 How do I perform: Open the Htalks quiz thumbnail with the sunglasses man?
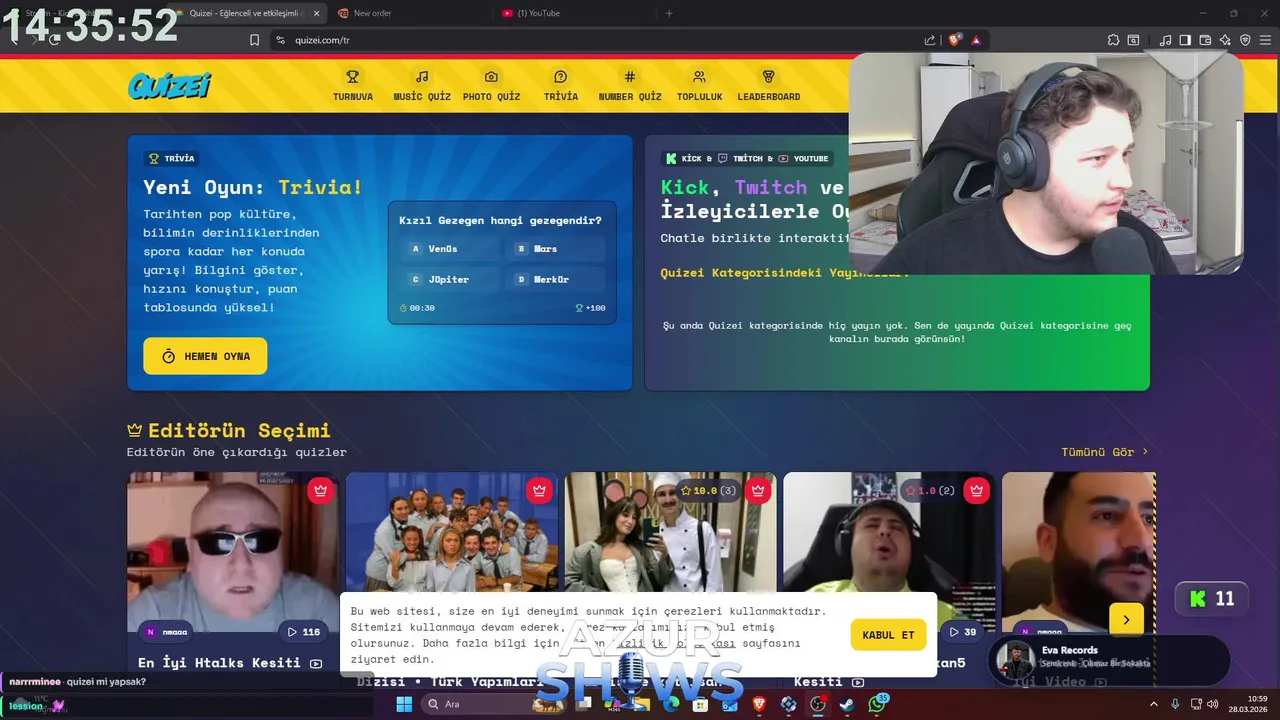pyautogui.click(x=233, y=550)
